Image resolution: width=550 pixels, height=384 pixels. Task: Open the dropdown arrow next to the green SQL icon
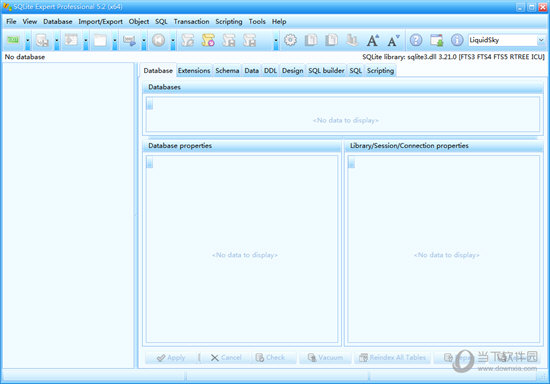27,41
